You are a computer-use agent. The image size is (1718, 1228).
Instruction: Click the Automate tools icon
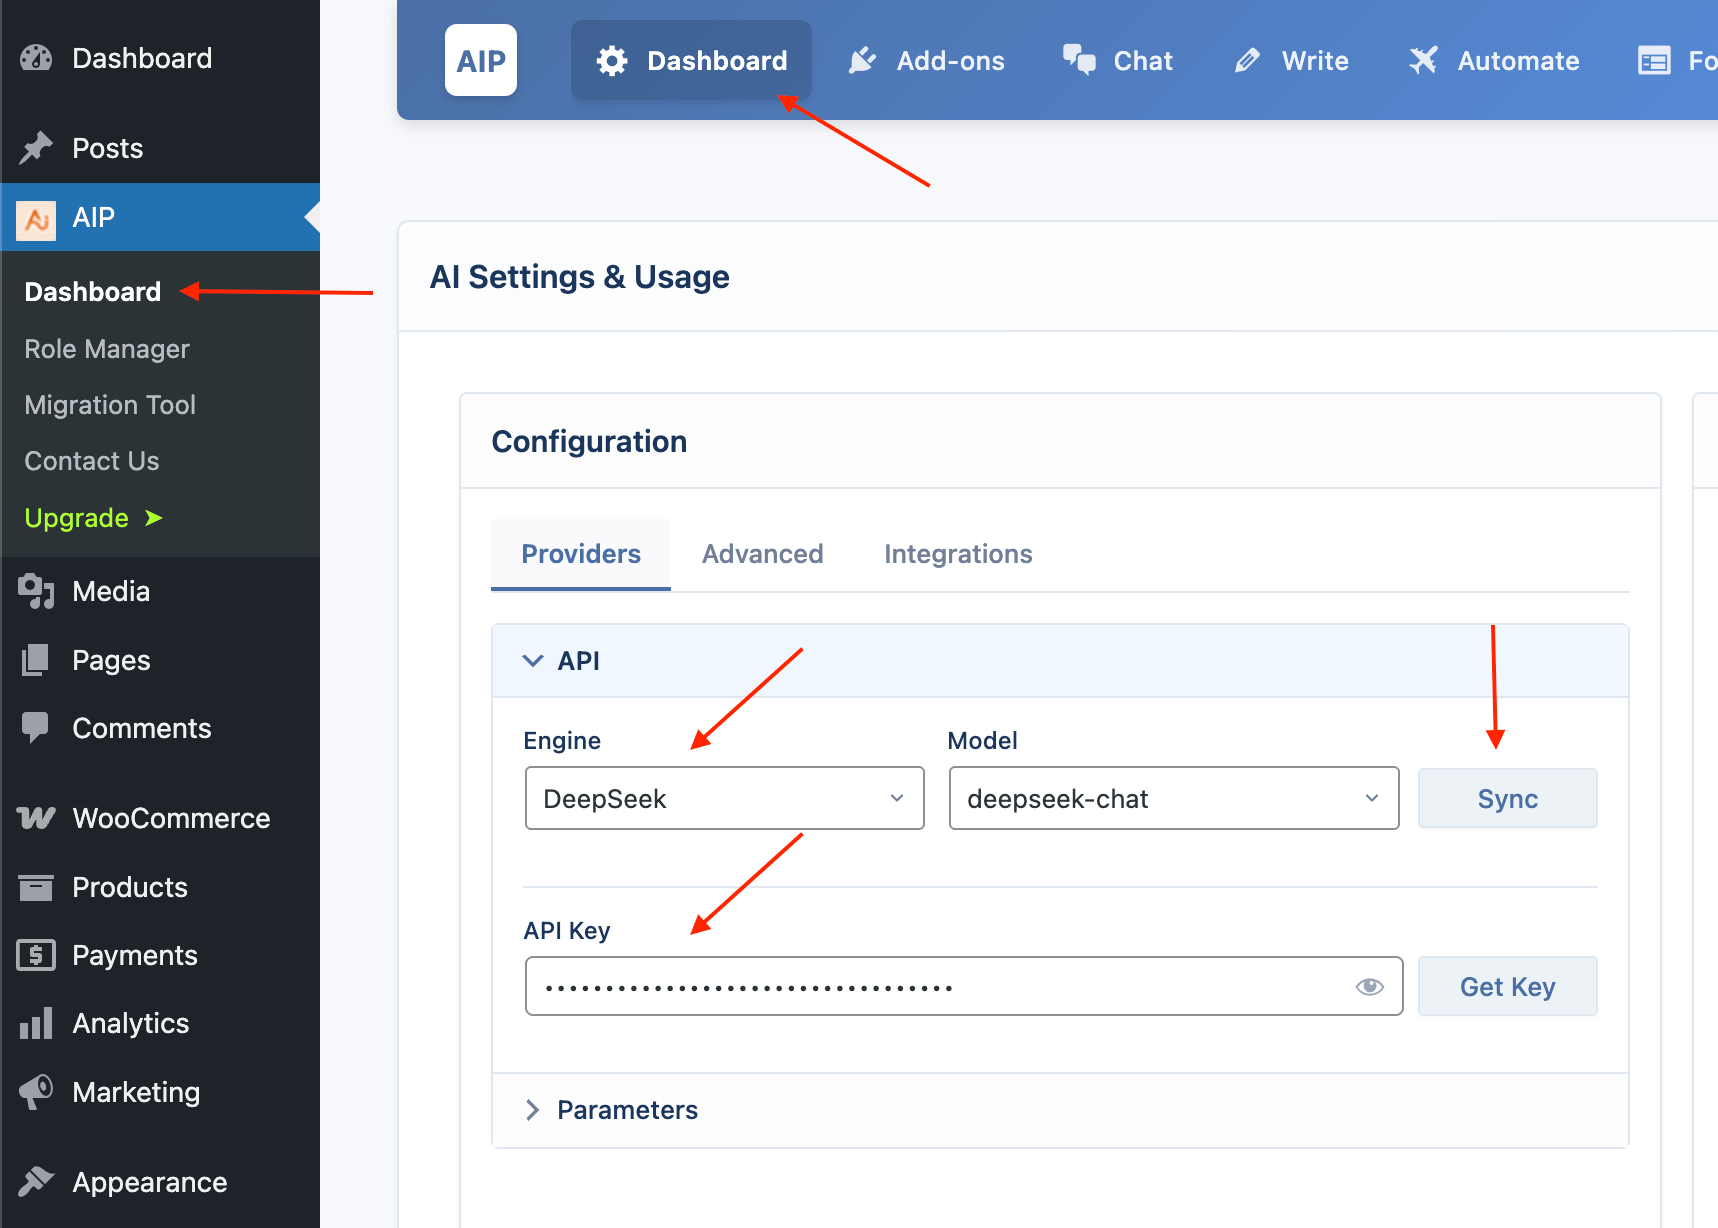(x=1423, y=61)
